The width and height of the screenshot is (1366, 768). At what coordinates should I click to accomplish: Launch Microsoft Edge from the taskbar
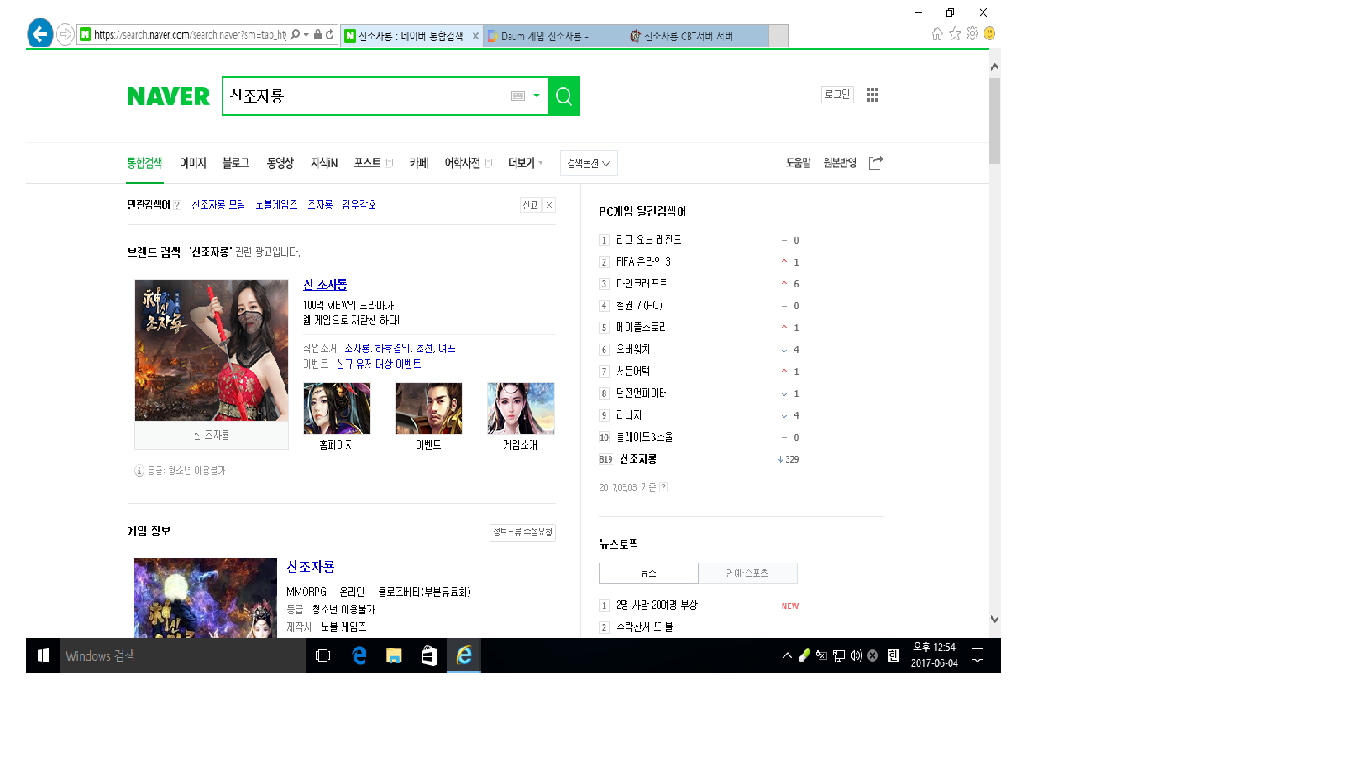pyautogui.click(x=359, y=656)
